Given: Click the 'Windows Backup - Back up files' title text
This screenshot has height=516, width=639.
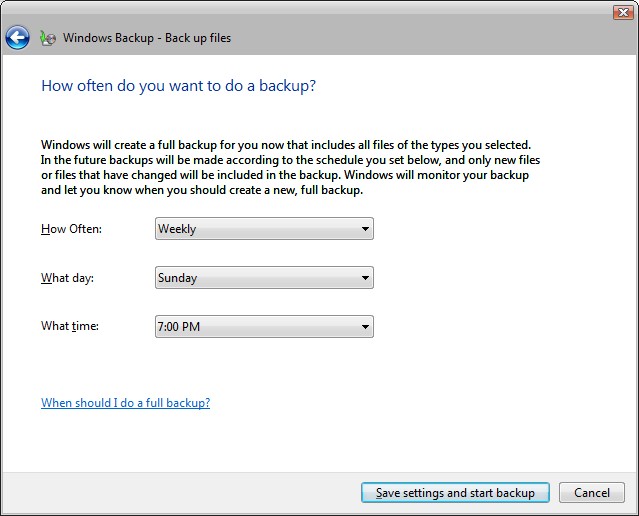Looking at the screenshot, I should (147, 38).
